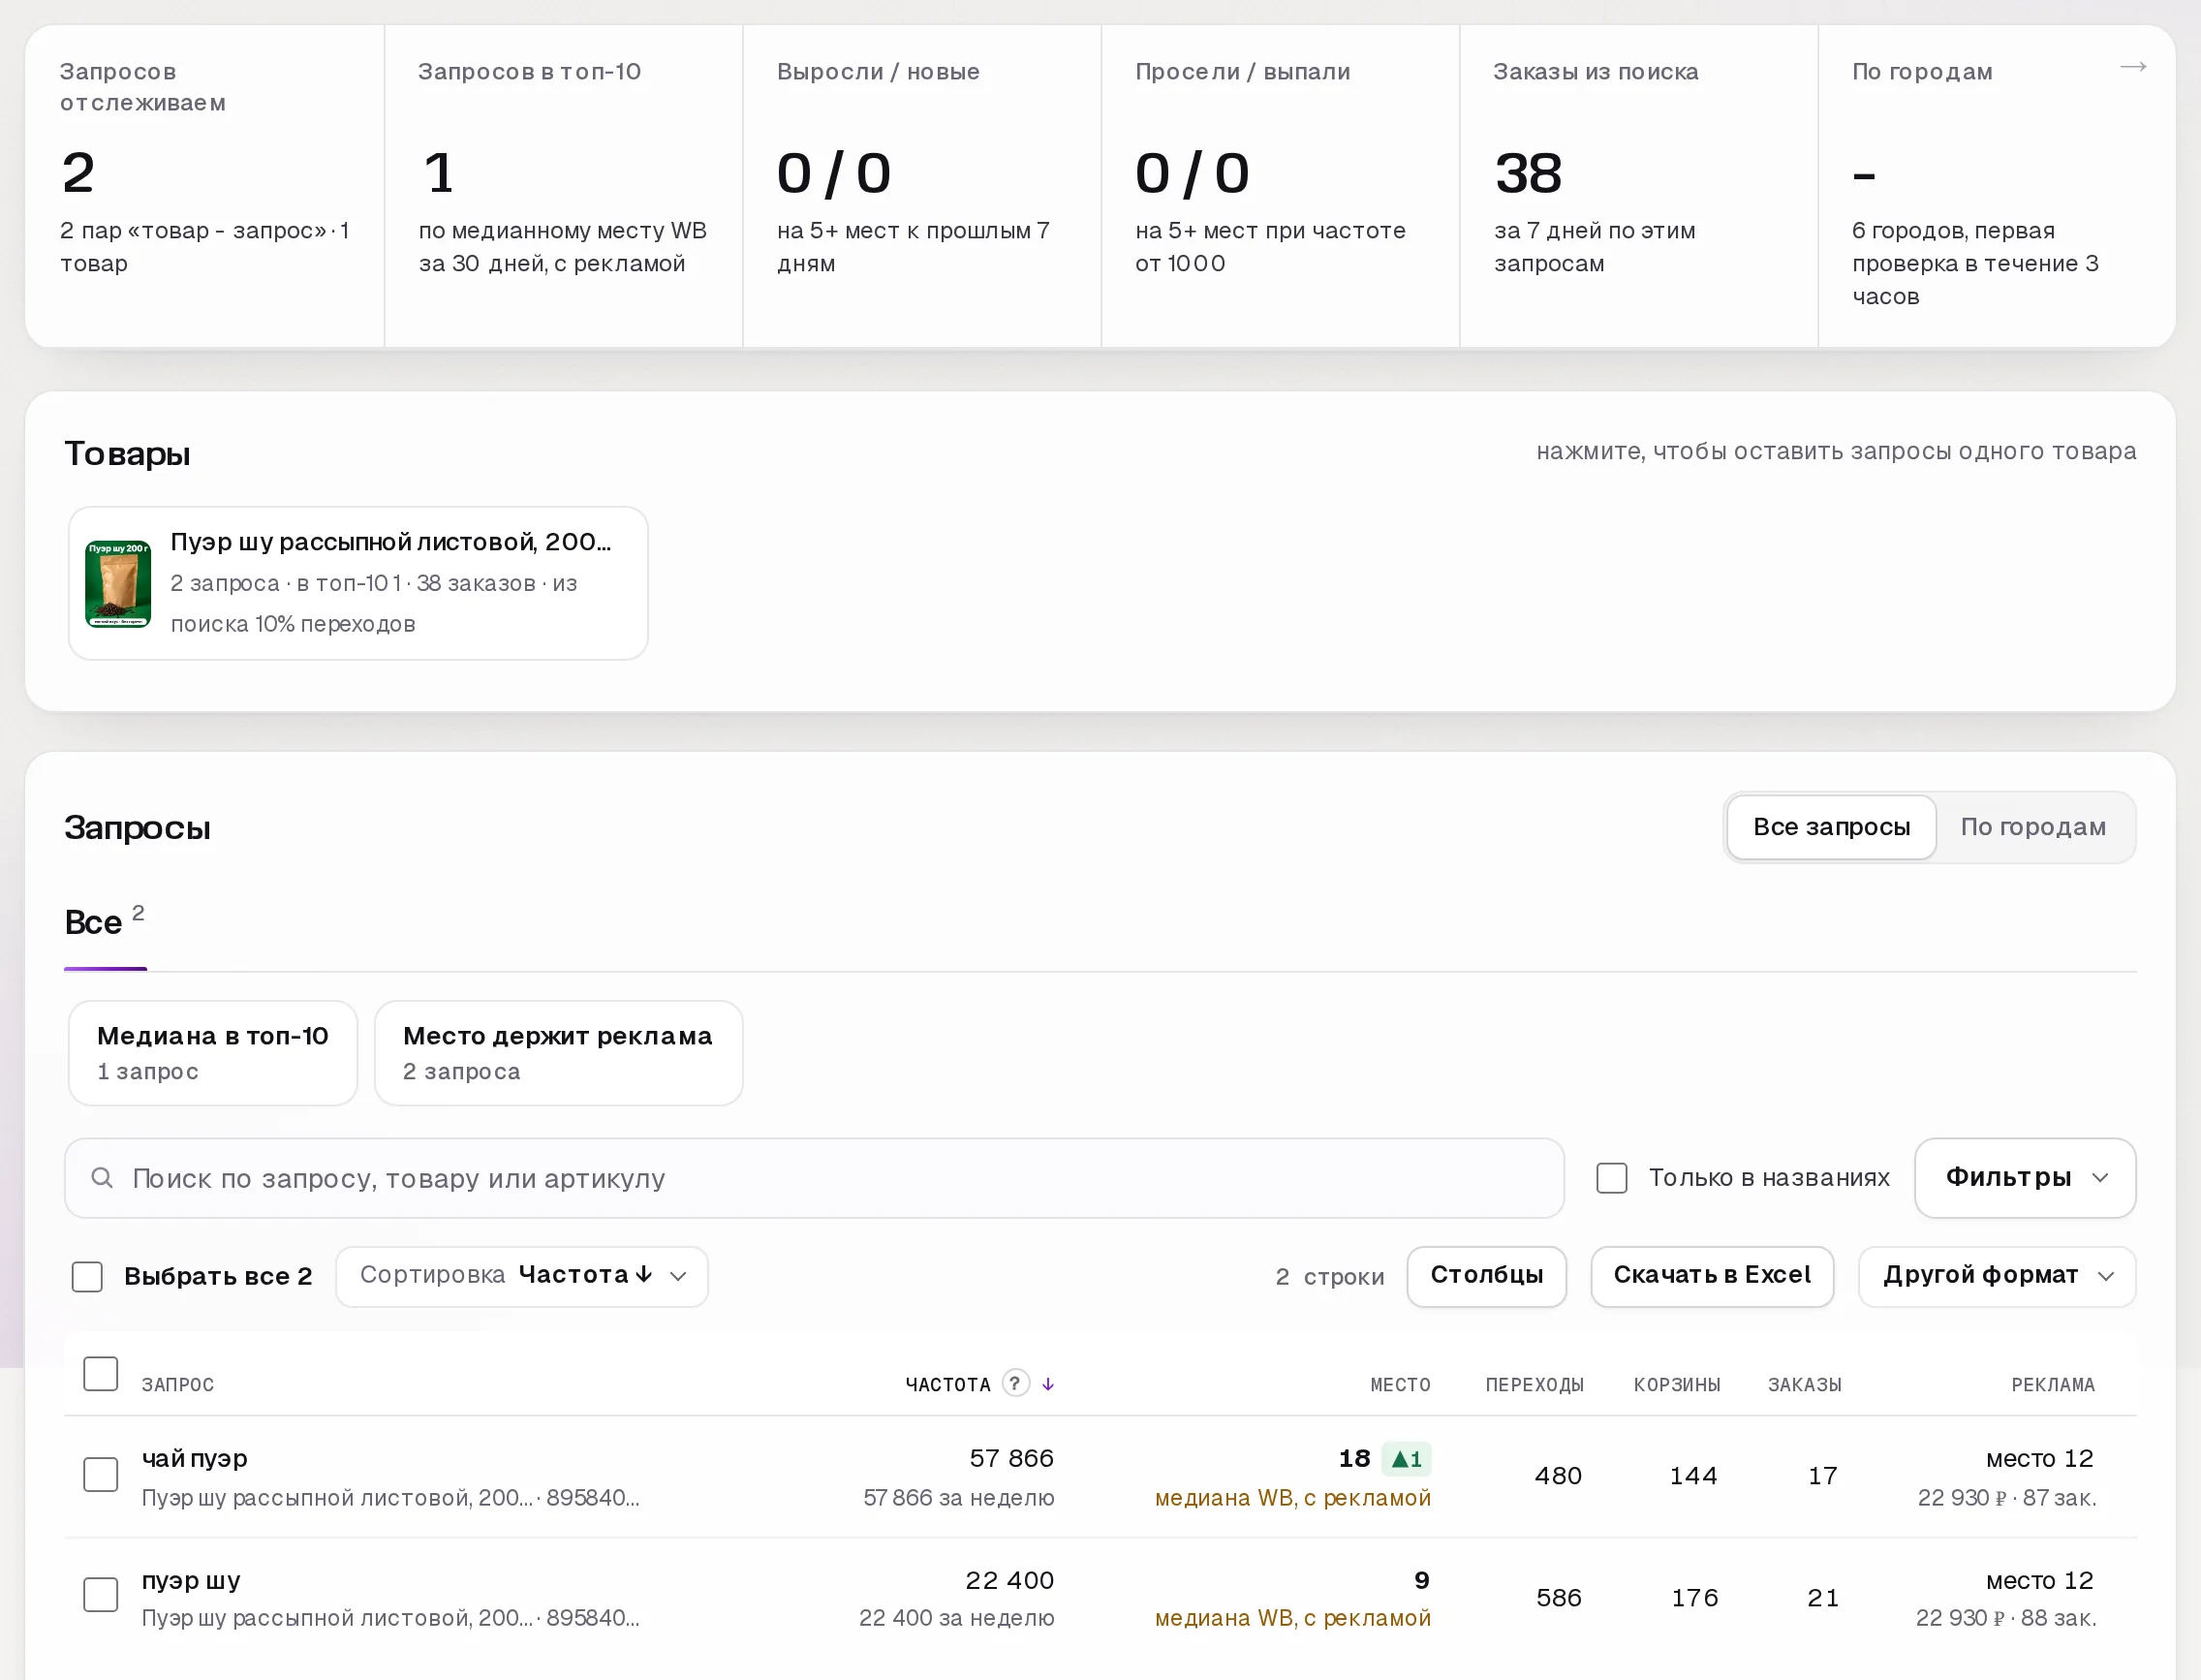Click the green +1 position change badge
The height and width of the screenshot is (1680, 2201).
(1405, 1459)
